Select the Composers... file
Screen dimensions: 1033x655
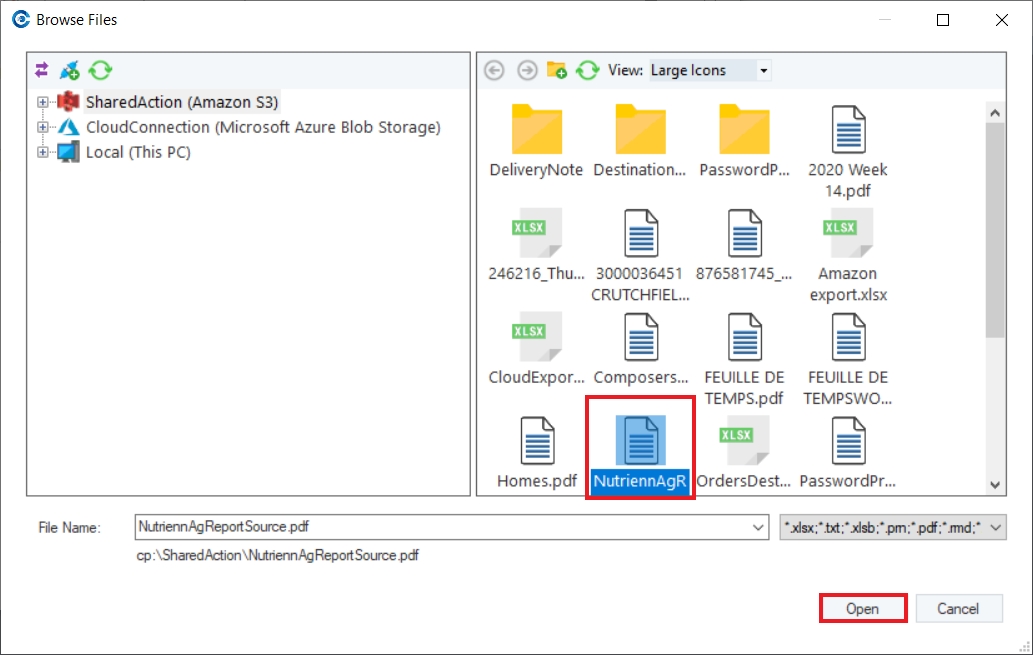pyautogui.click(x=640, y=349)
